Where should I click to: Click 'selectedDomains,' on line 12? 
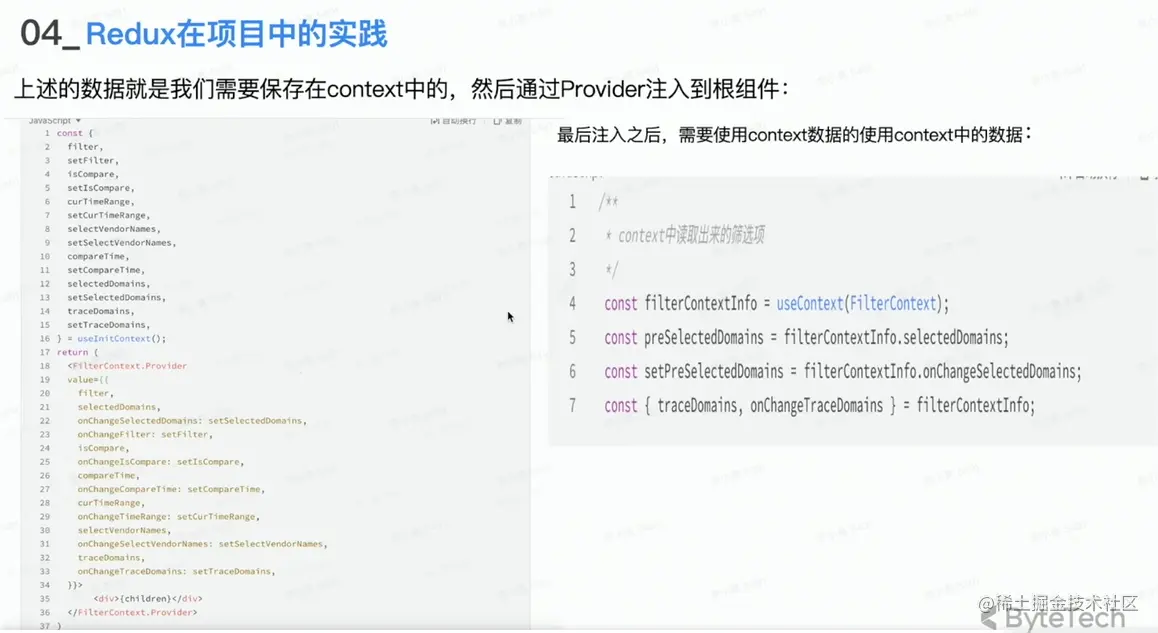coord(109,284)
